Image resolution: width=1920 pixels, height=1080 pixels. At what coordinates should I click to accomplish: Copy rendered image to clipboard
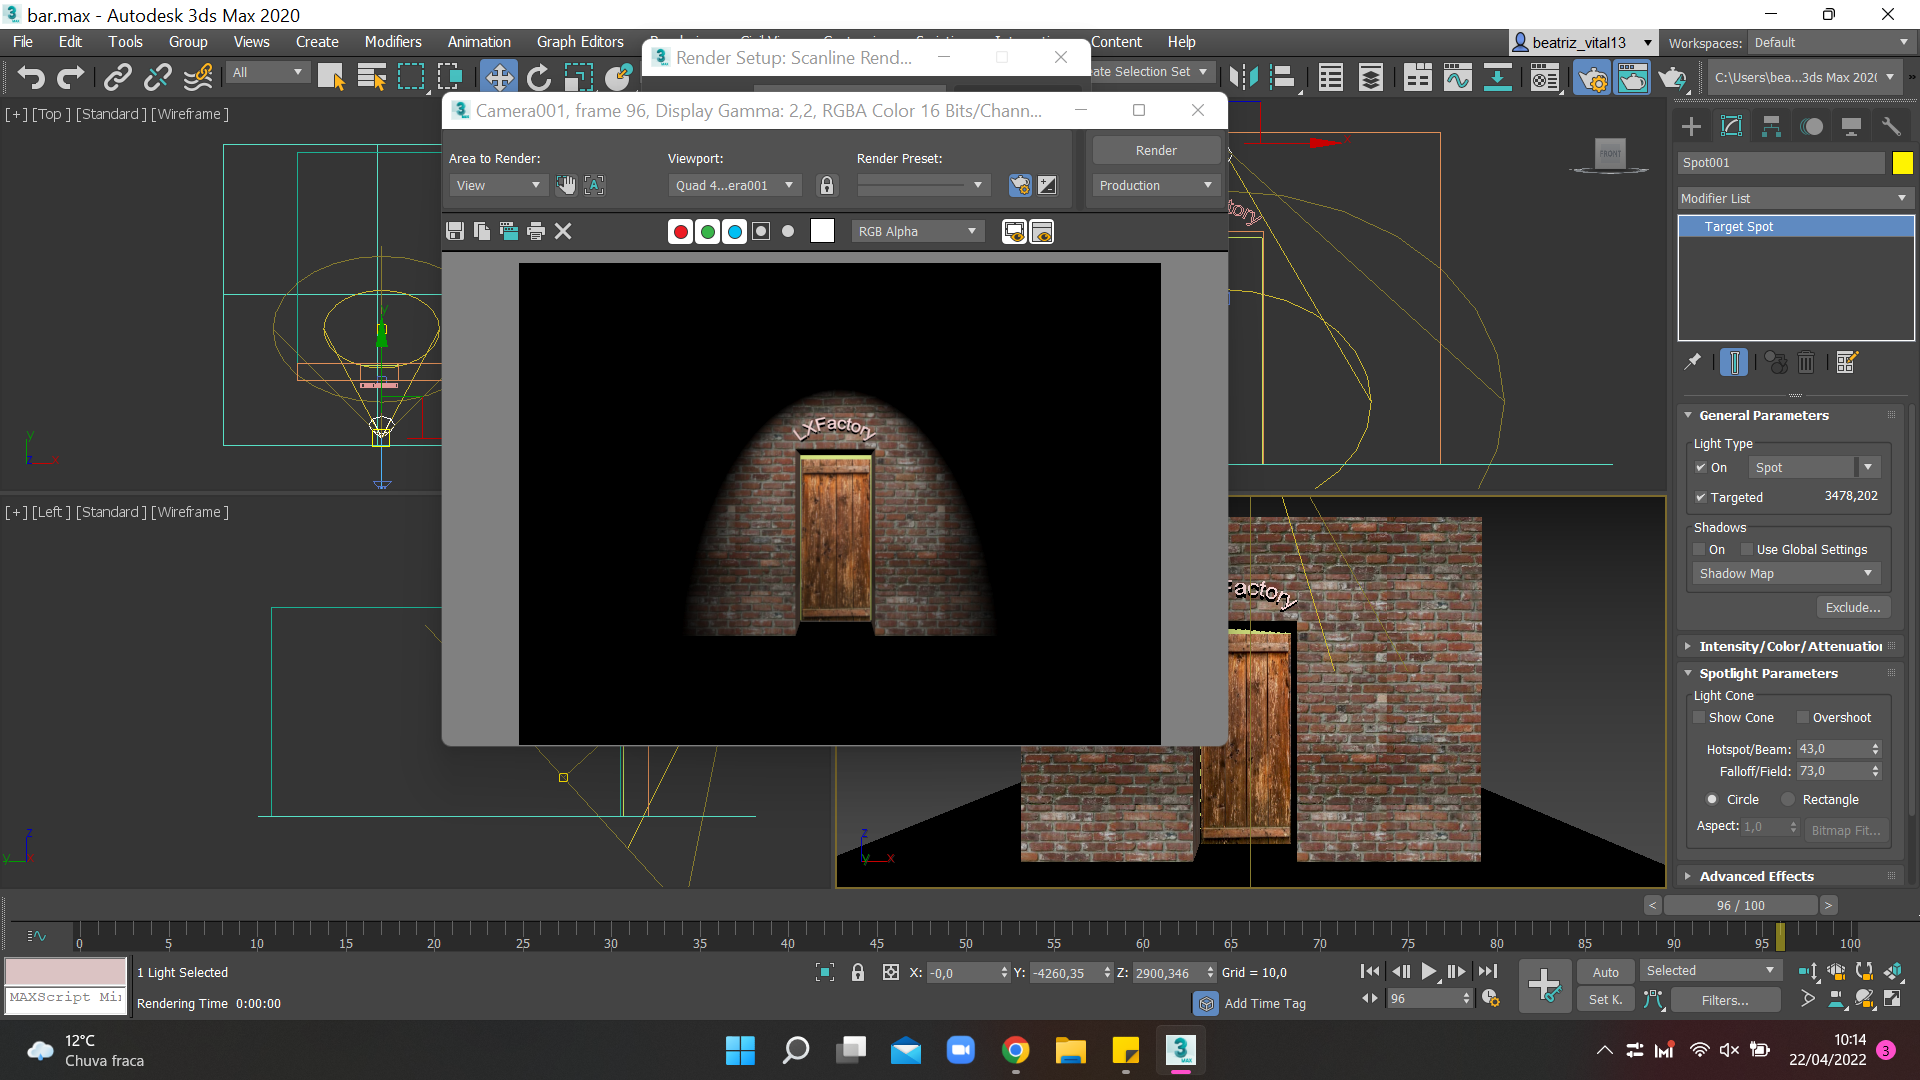pos(482,231)
